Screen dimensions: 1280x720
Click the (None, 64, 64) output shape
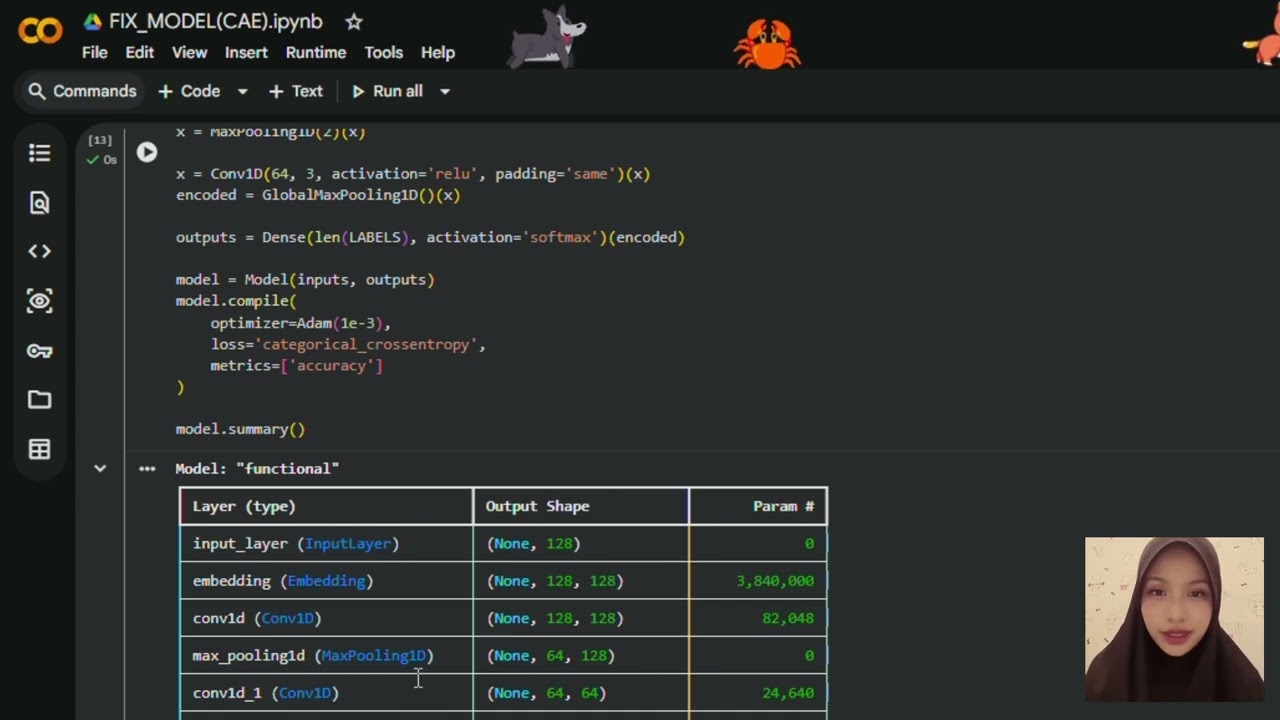click(546, 692)
